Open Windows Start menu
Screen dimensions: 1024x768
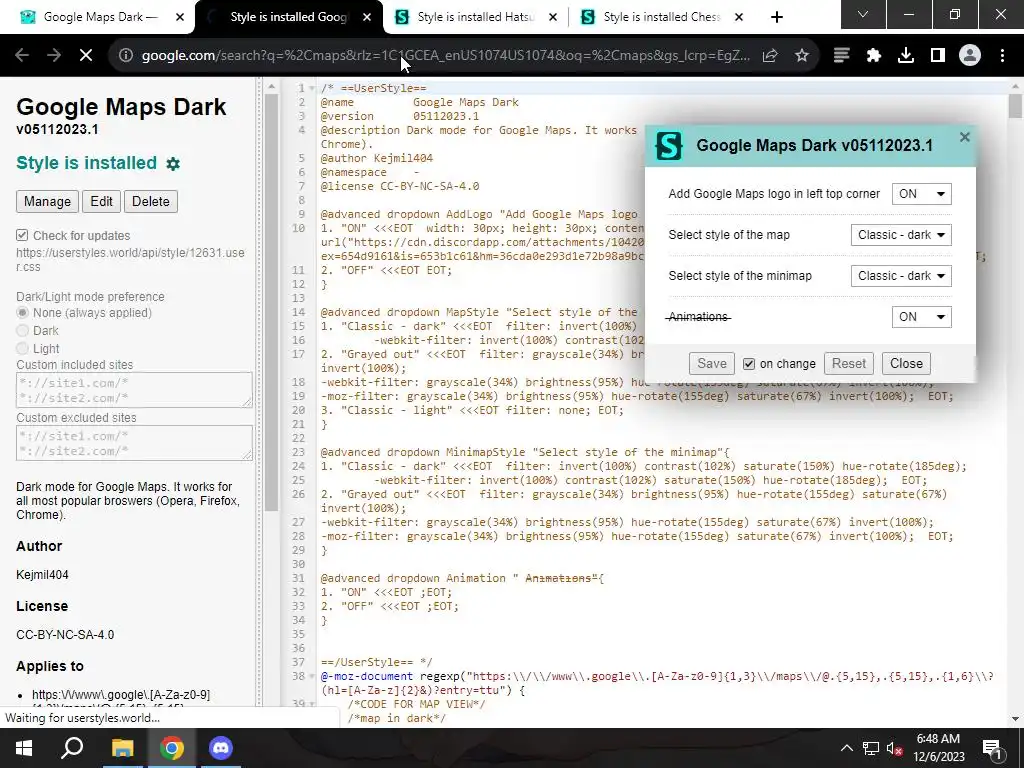tap(24, 748)
